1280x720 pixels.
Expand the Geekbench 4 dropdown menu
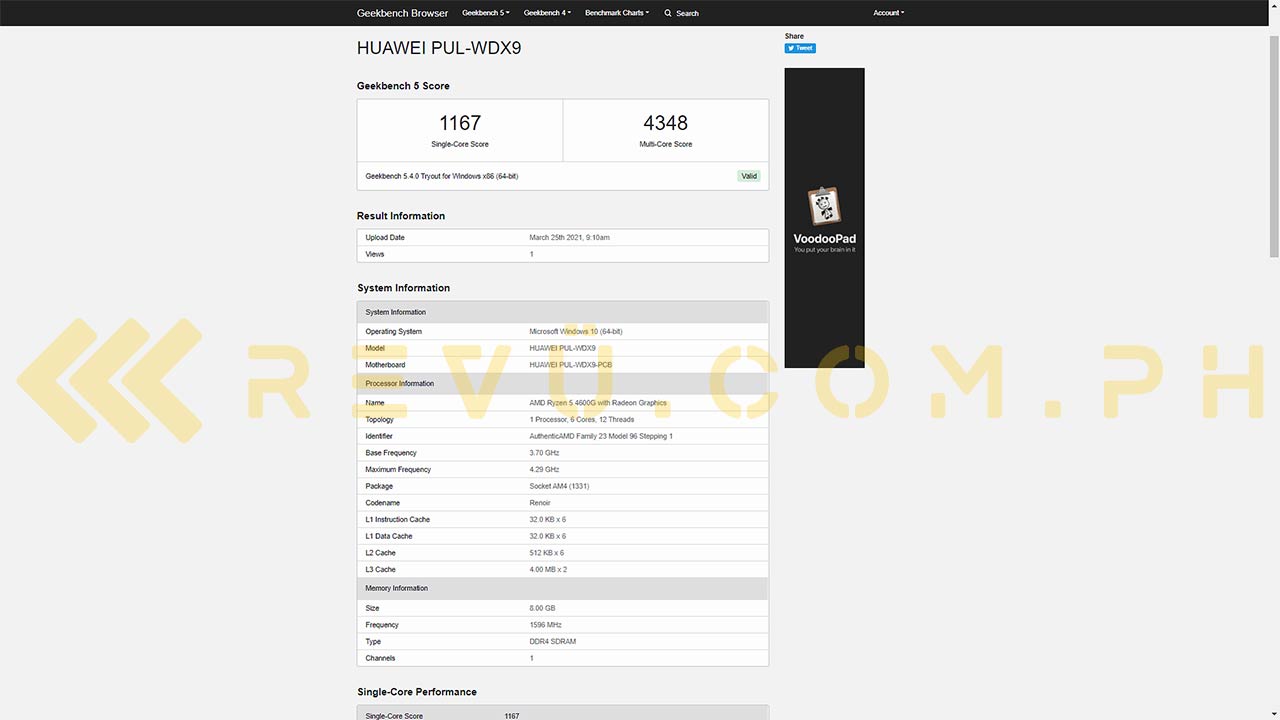[x=546, y=13]
